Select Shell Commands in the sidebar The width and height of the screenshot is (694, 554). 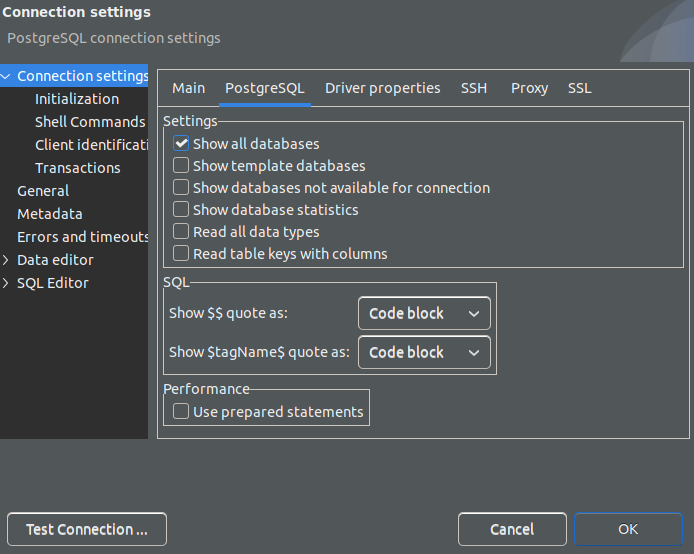pyautogui.click(x=90, y=122)
